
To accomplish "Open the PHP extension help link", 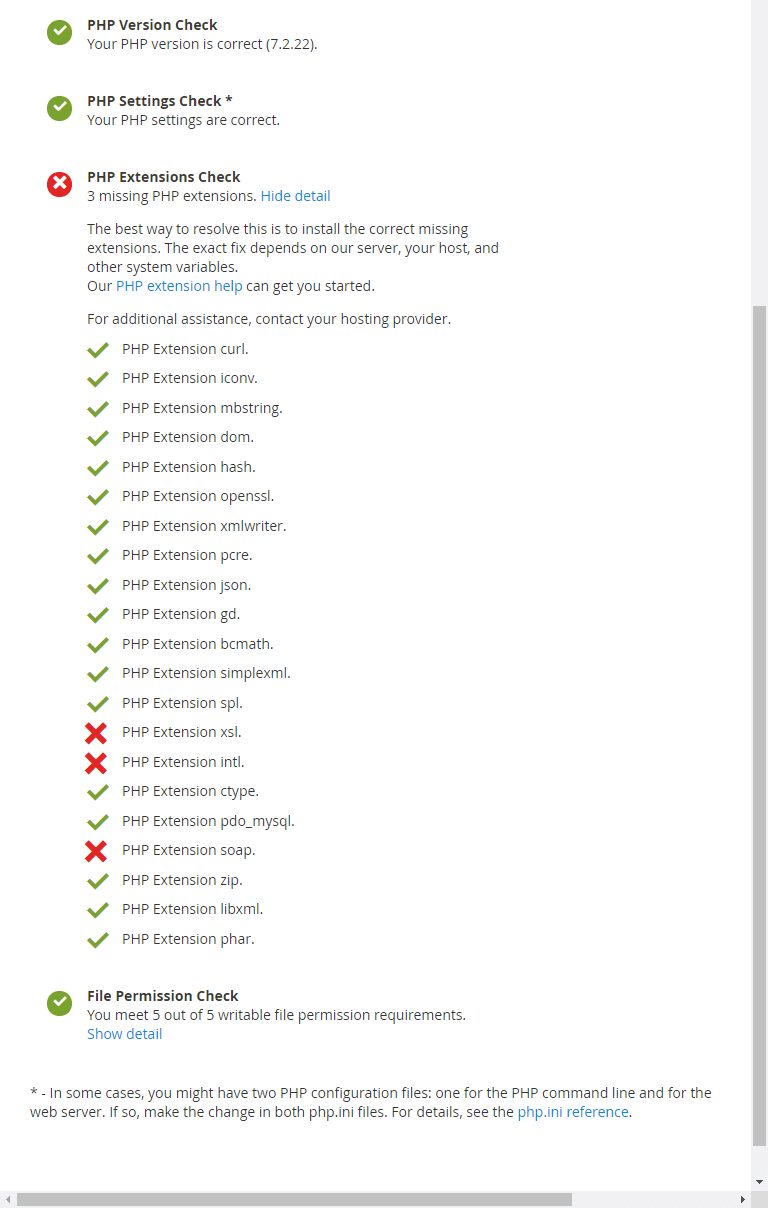I will pos(179,286).
